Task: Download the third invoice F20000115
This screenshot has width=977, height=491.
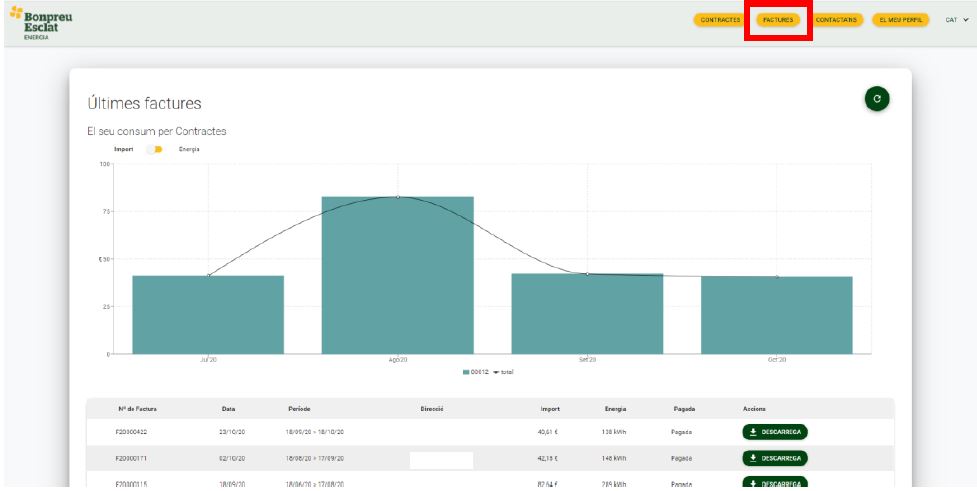Action: [x=774, y=483]
